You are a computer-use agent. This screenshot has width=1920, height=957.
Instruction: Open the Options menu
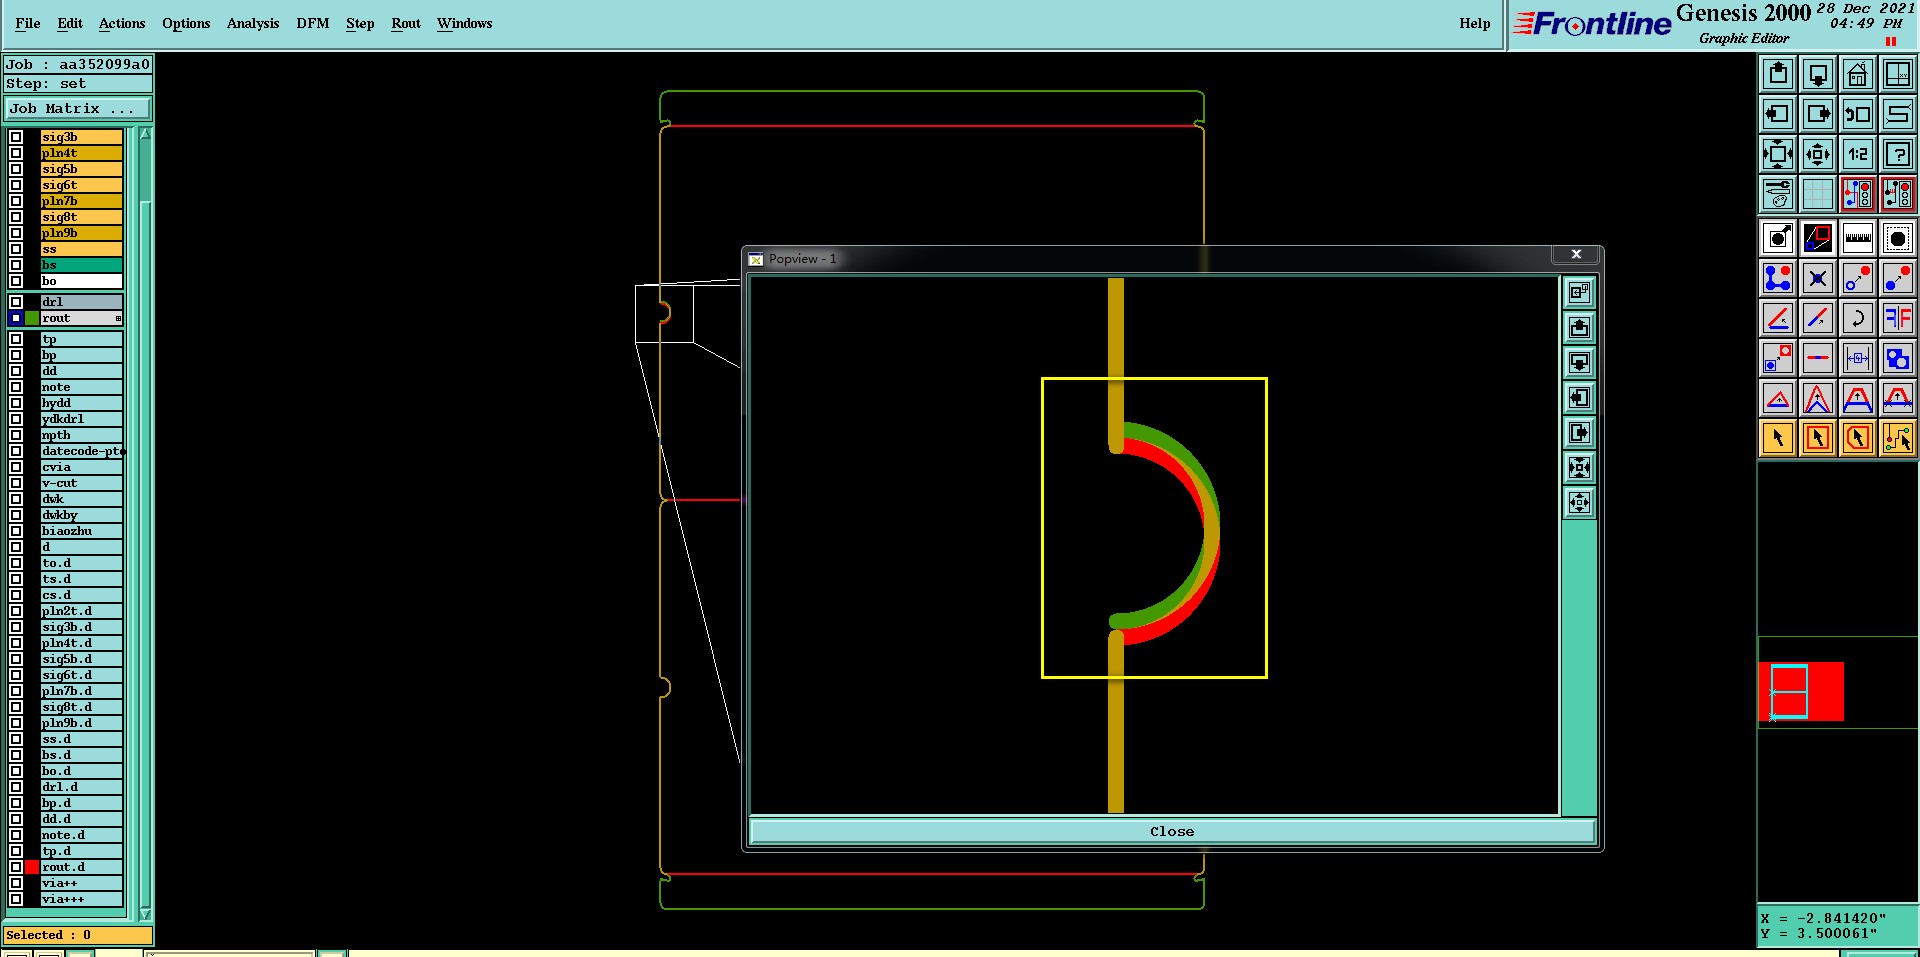(186, 23)
